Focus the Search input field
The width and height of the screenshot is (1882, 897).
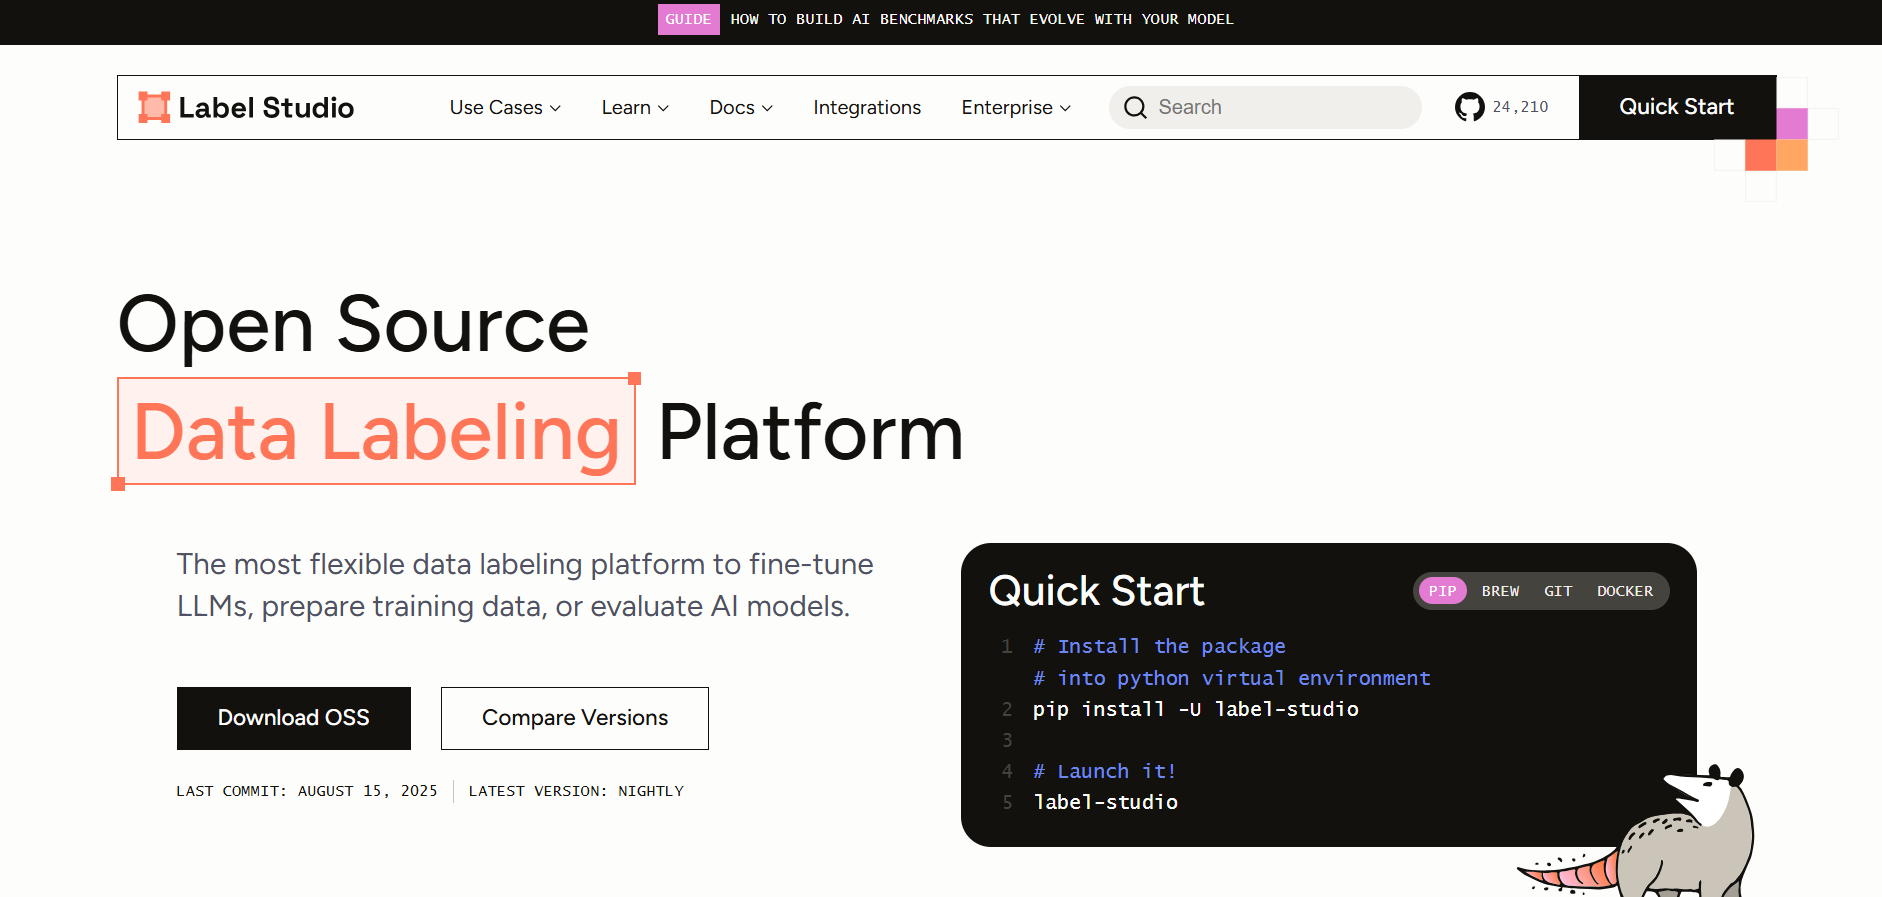(1280, 107)
